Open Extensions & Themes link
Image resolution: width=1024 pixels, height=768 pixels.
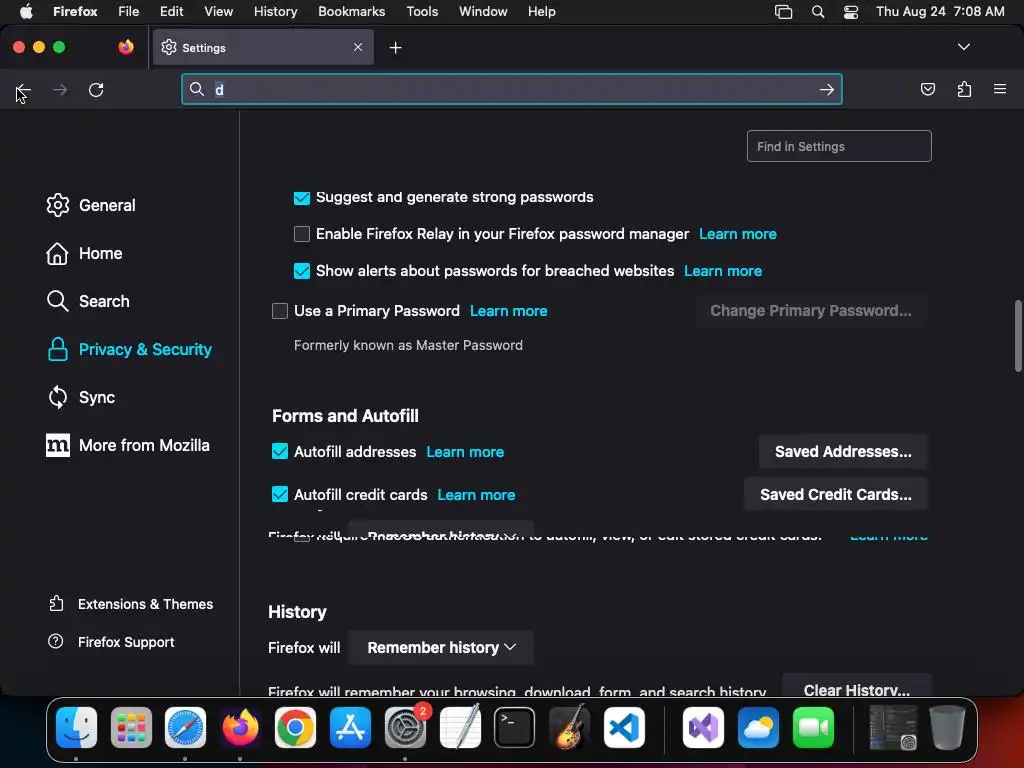pos(131,604)
